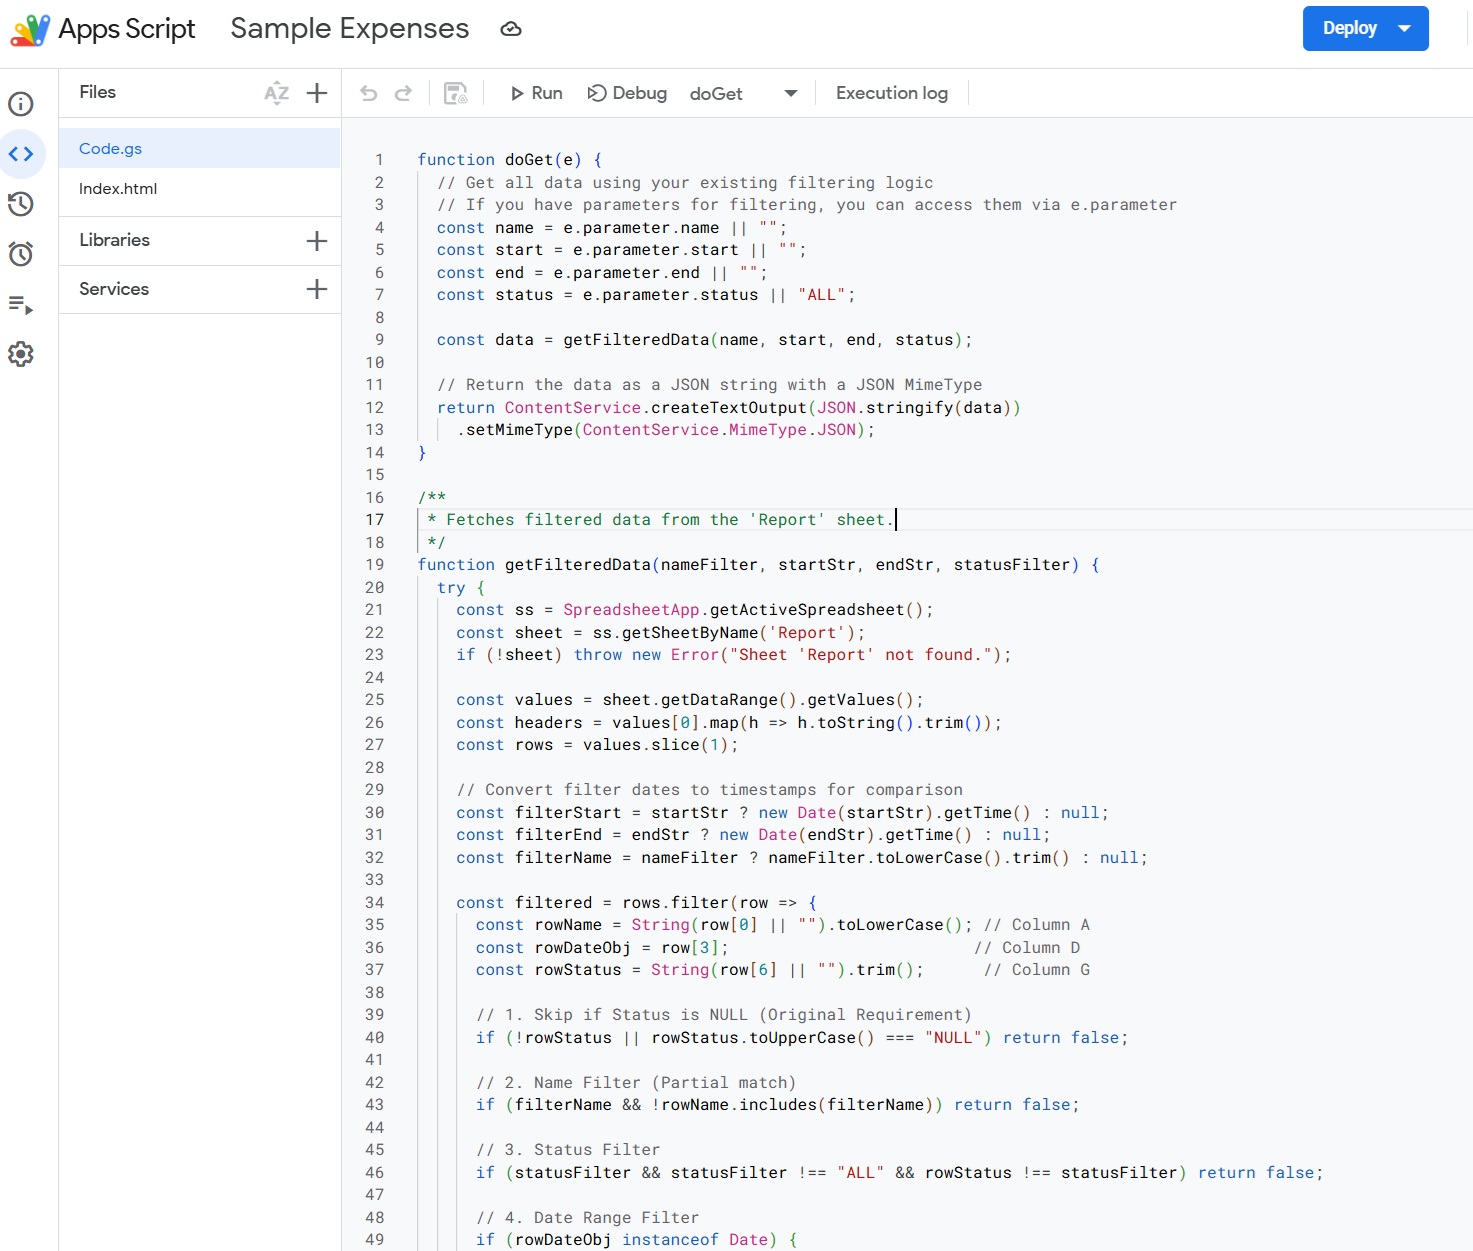
Task: Add a library using plus button
Action: pyautogui.click(x=317, y=241)
